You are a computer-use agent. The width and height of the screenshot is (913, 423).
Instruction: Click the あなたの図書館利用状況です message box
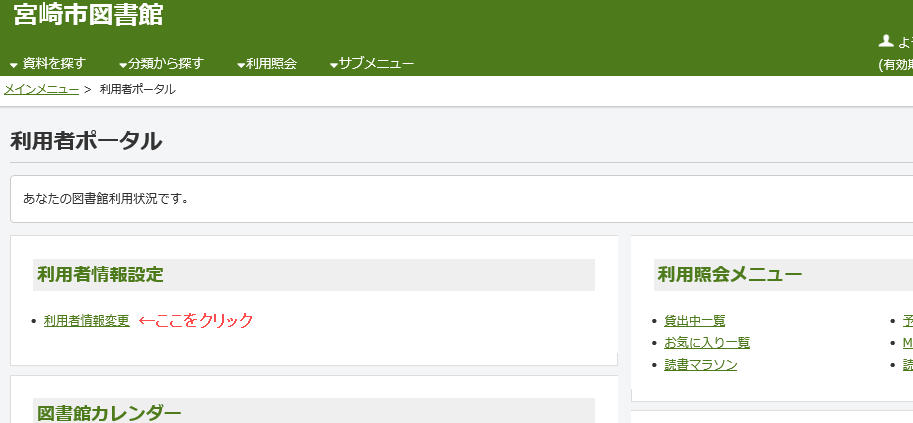click(461, 199)
